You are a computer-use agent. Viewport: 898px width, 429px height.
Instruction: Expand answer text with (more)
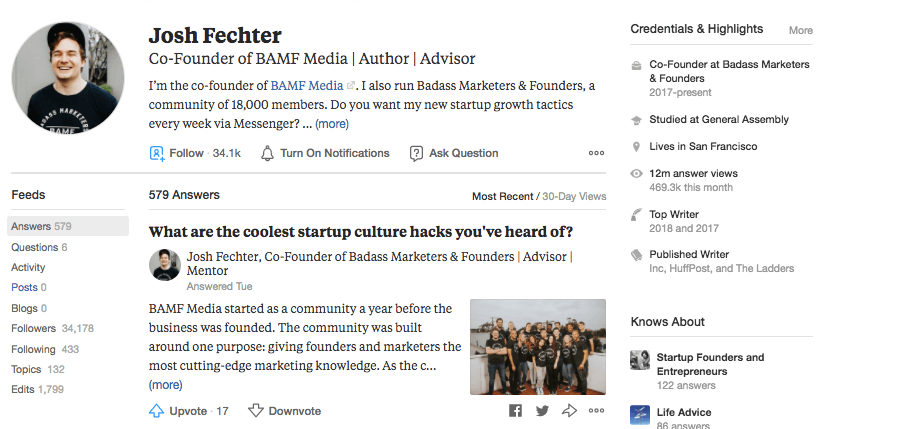click(x=166, y=385)
